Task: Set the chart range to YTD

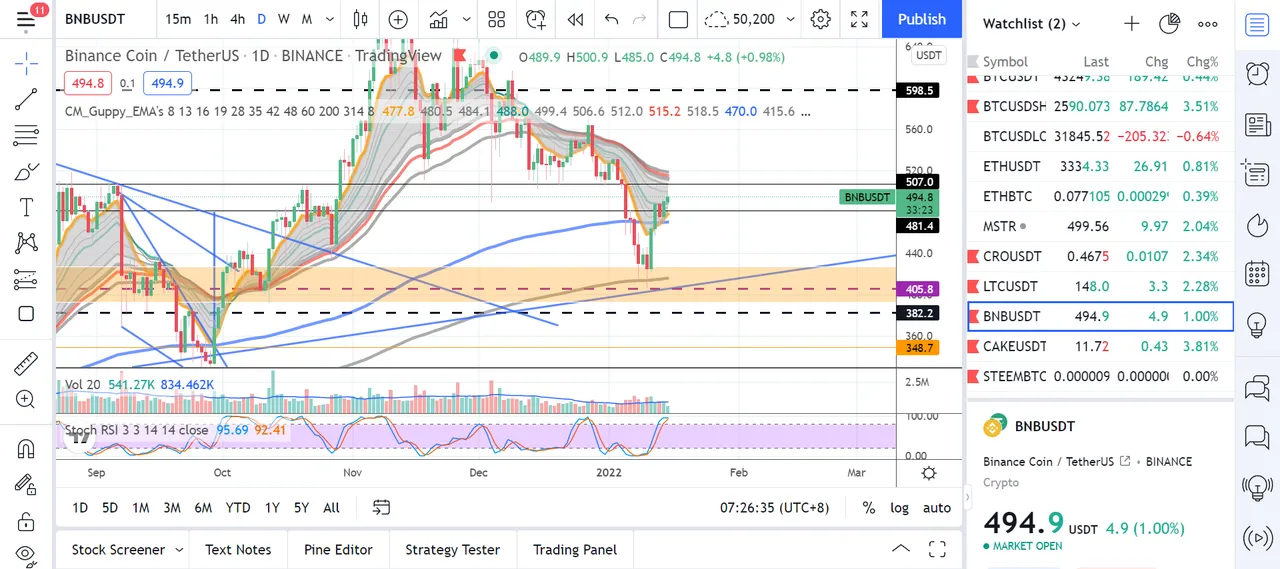Action: pyautogui.click(x=238, y=508)
